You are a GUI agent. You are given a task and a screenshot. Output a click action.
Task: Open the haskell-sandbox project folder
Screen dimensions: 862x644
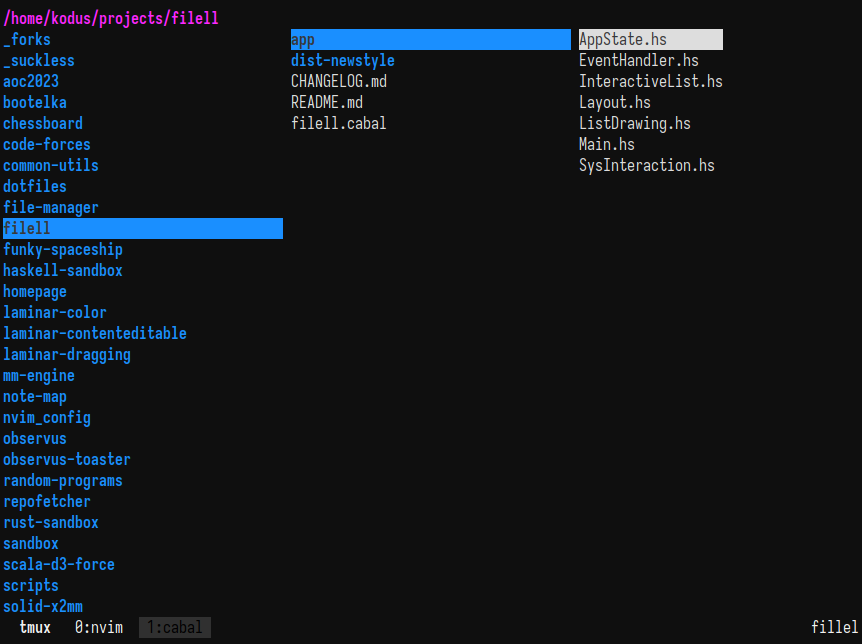[63, 271]
